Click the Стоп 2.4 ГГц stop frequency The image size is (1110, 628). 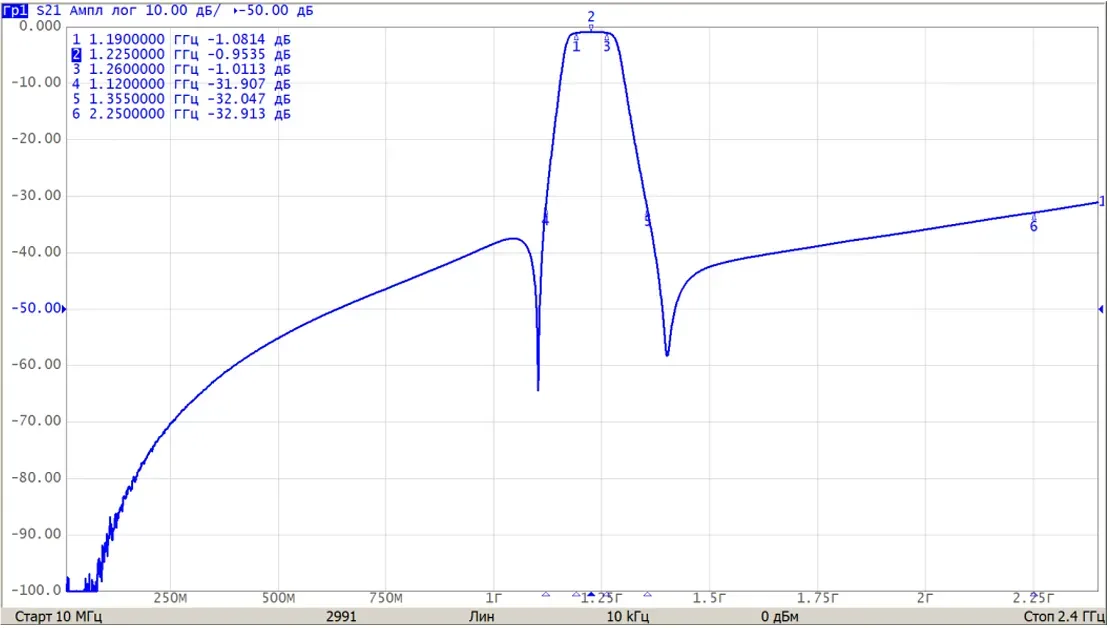tap(1064, 617)
